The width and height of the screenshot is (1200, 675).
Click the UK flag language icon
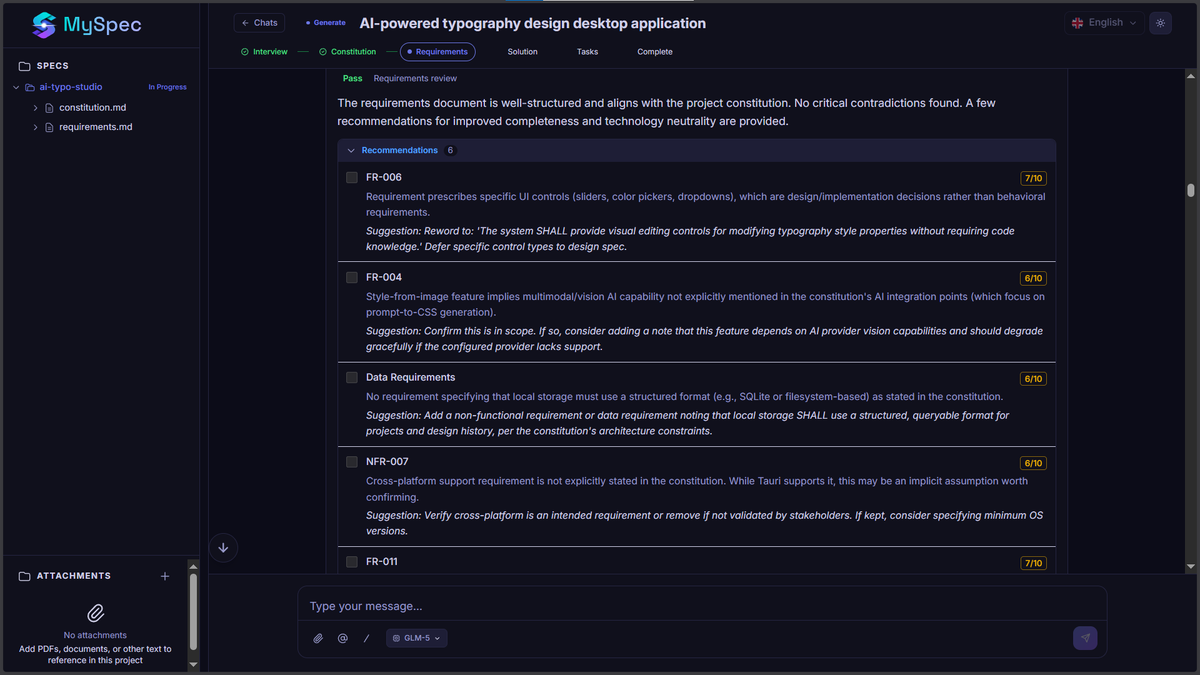point(1077,23)
